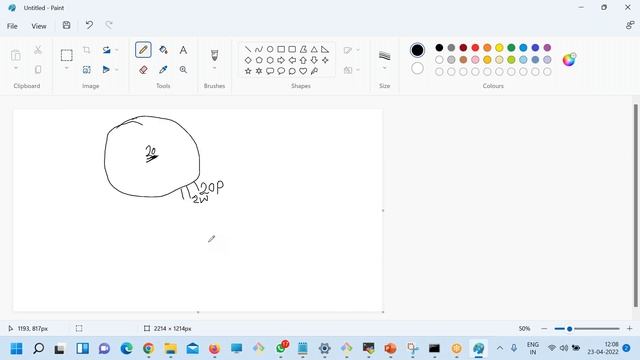The height and width of the screenshot is (360, 640).
Task: Open File Explorer from taskbar
Action: tap(171, 349)
